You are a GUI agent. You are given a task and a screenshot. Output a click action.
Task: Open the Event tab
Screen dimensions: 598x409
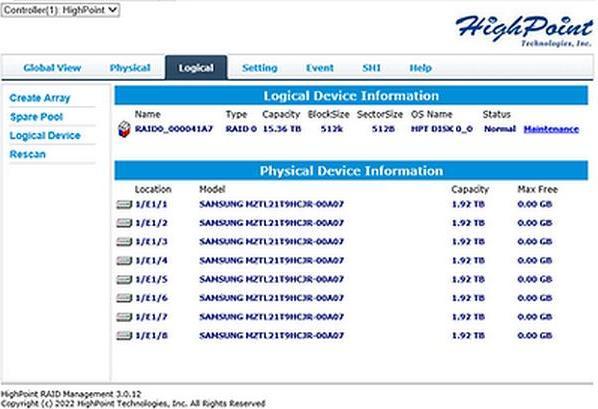320,68
